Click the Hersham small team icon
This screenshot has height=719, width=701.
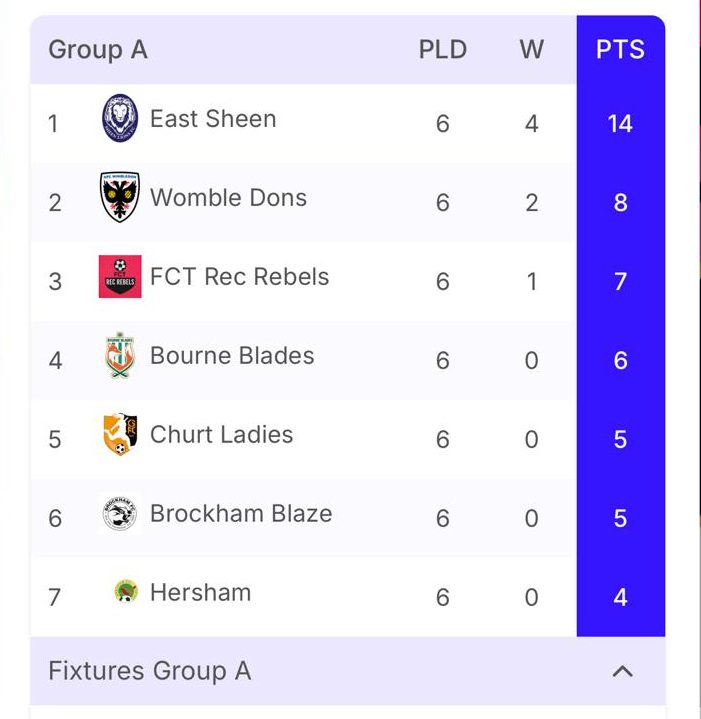pyautogui.click(x=126, y=591)
